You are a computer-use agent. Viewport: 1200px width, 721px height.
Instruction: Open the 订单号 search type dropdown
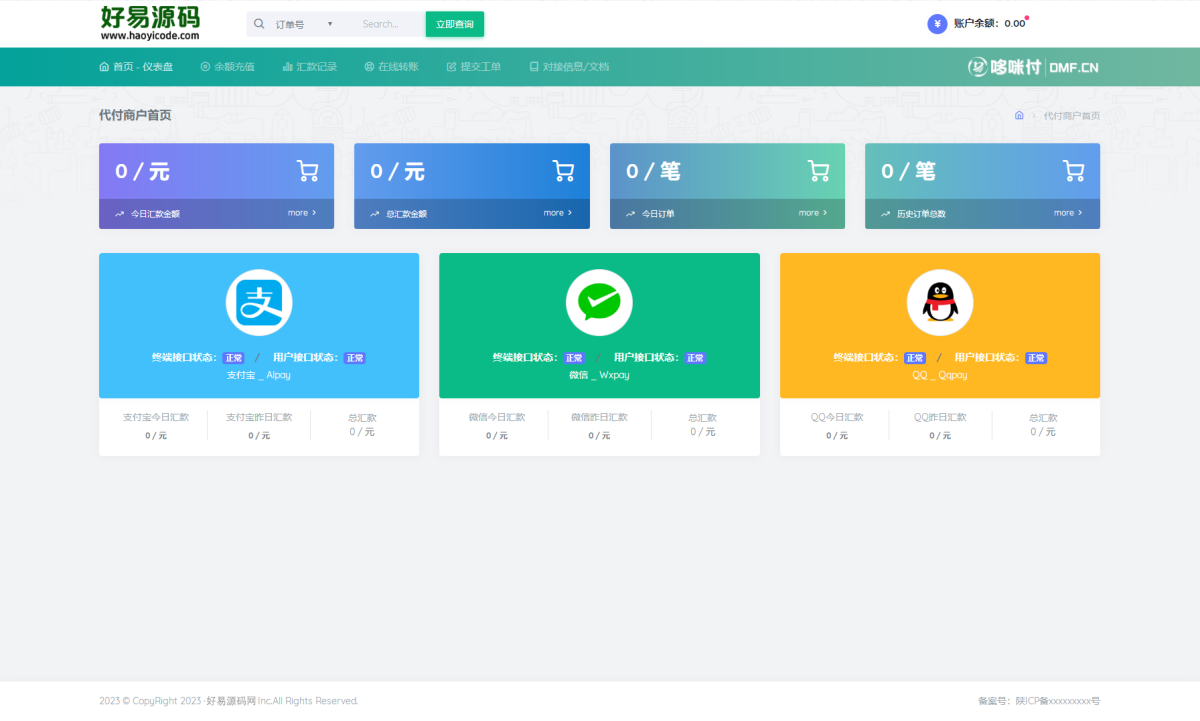click(x=304, y=24)
